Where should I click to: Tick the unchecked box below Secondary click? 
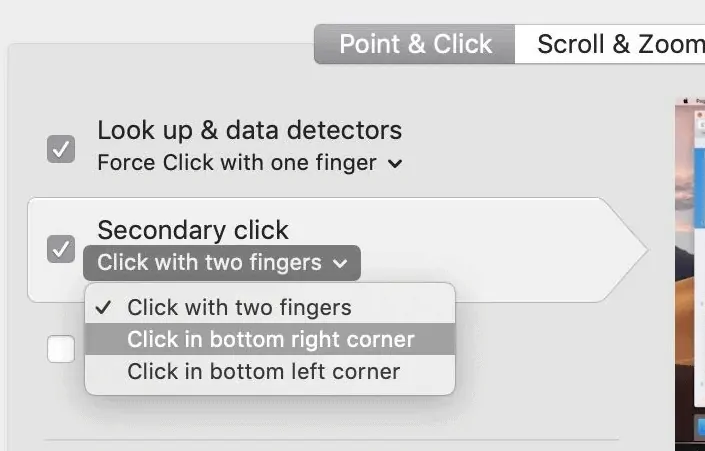(x=61, y=349)
